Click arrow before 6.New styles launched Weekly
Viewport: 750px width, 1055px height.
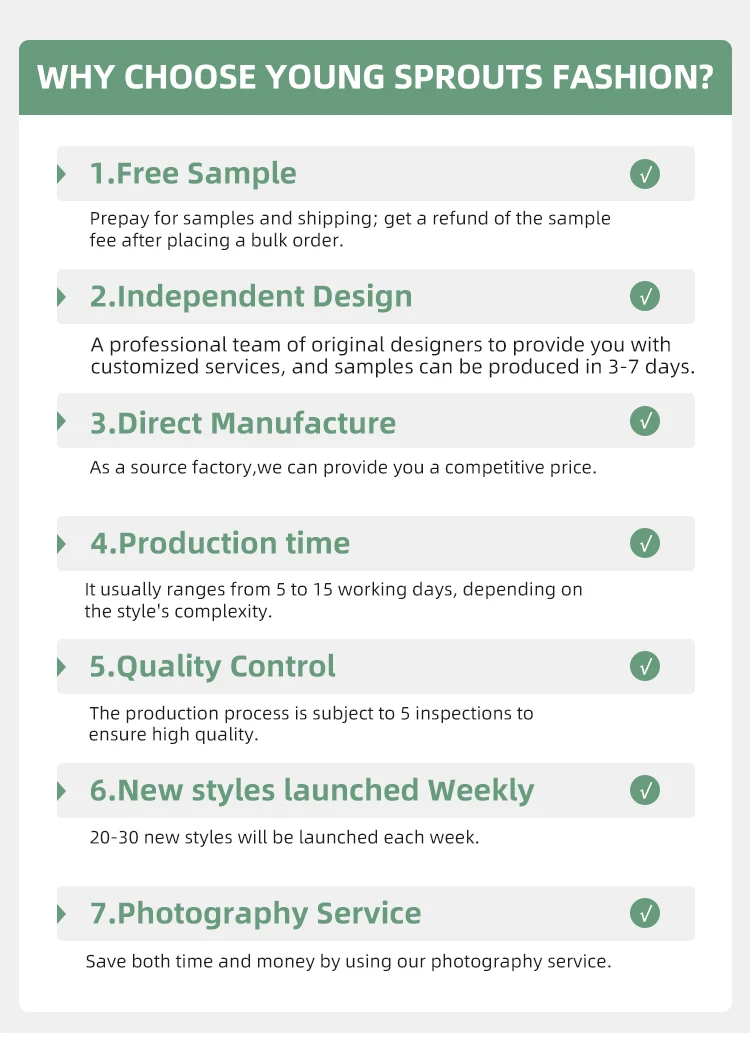[62, 791]
